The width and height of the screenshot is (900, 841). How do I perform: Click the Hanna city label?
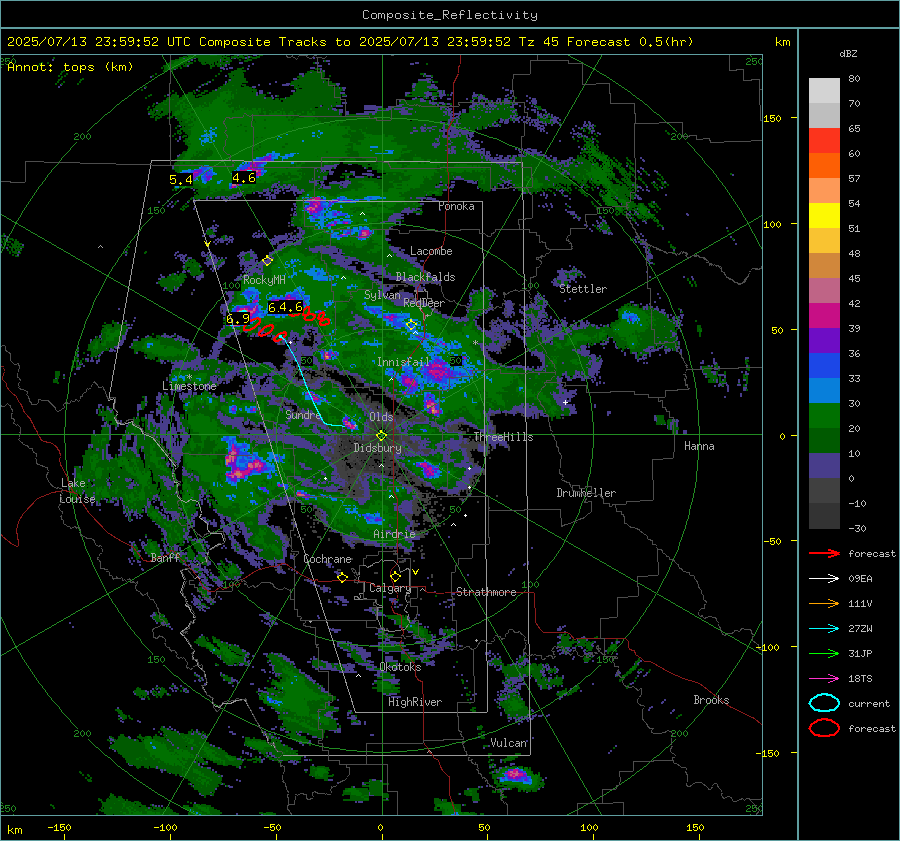pyautogui.click(x=699, y=446)
